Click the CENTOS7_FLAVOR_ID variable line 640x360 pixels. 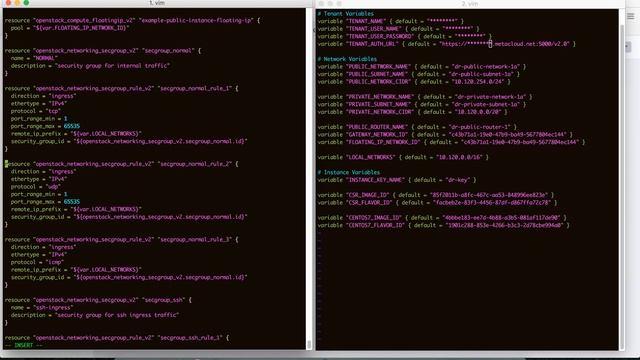click(444, 225)
